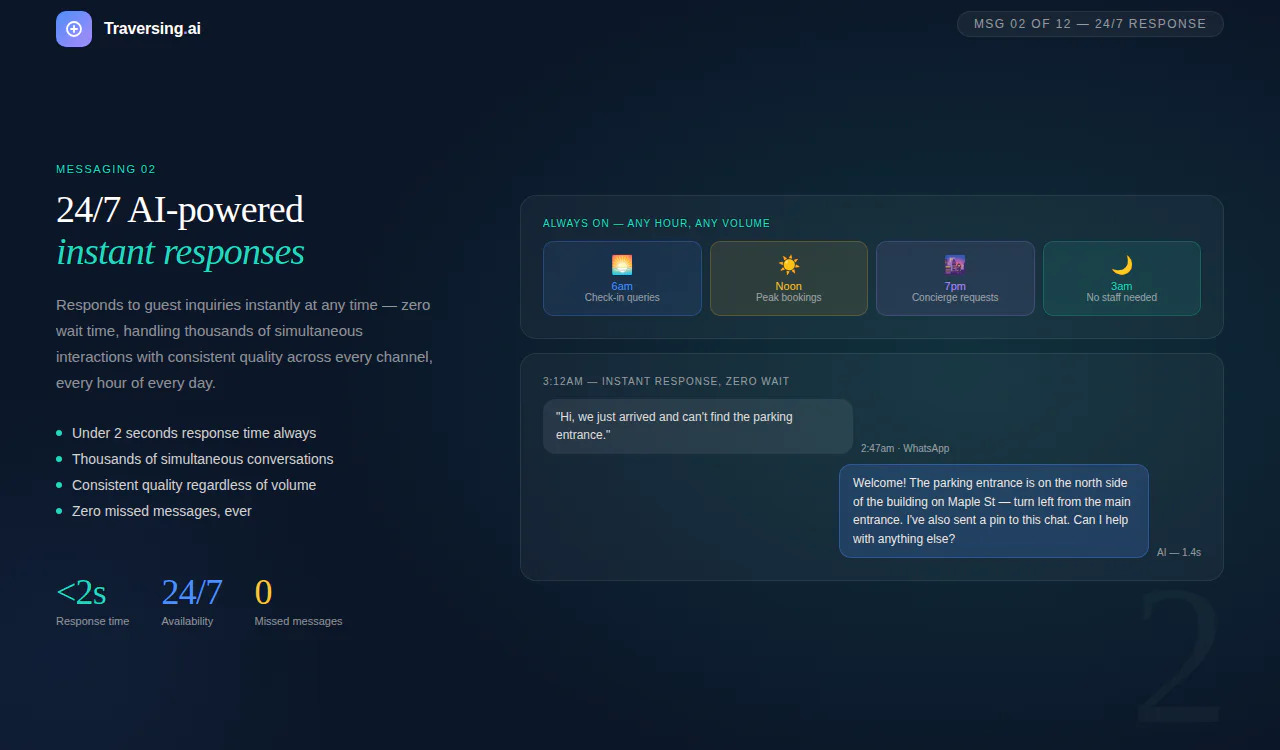
Task: Select the 7pm Concierge requests label
Action: click(955, 292)
